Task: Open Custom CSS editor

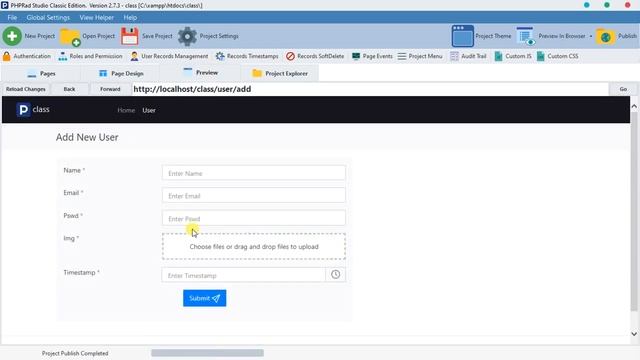Action: [x=557, y=56]
